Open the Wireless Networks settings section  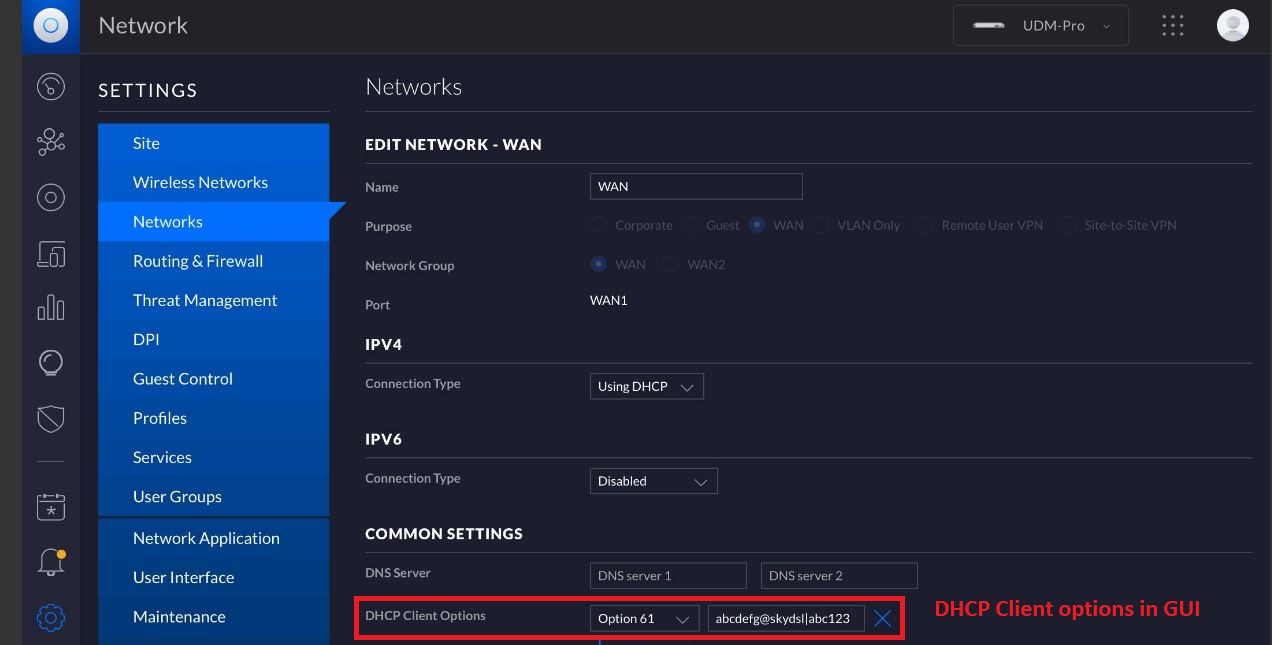[201, 182]
